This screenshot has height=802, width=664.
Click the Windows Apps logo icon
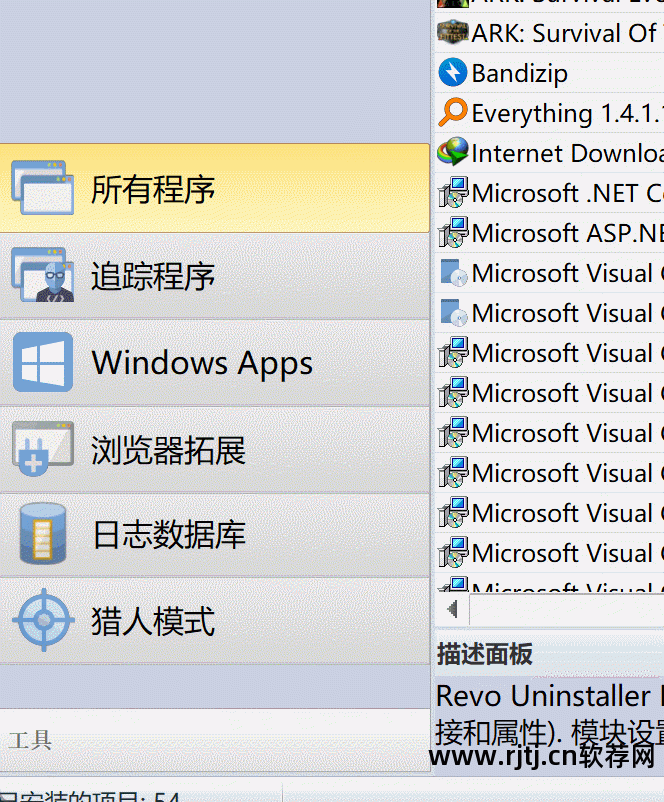pos(43,362)
